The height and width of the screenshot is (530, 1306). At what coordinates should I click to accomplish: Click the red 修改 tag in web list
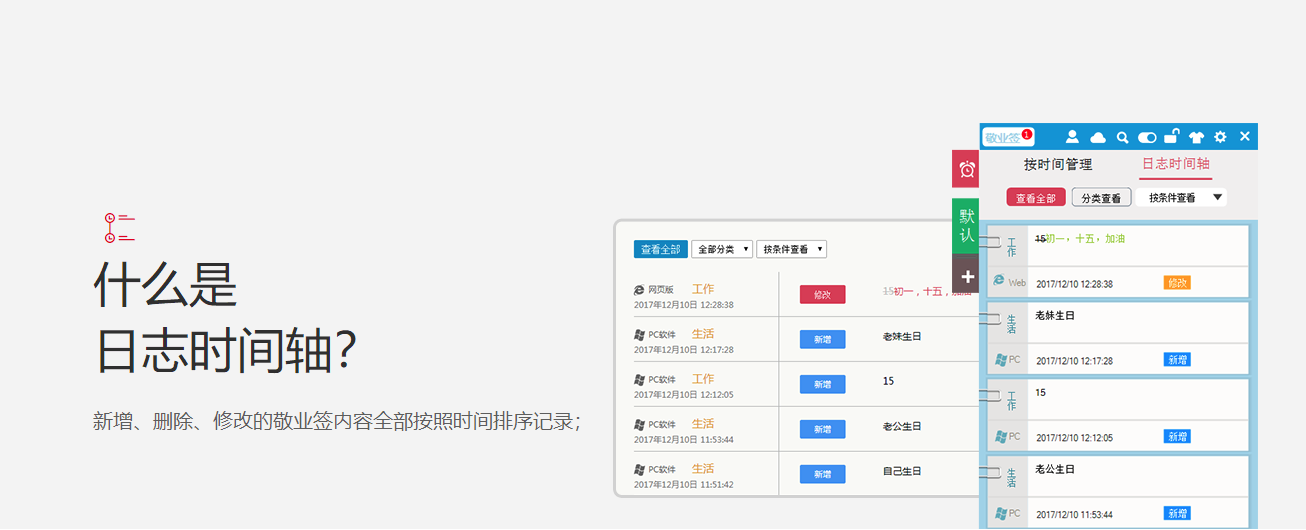coord(822,294)
